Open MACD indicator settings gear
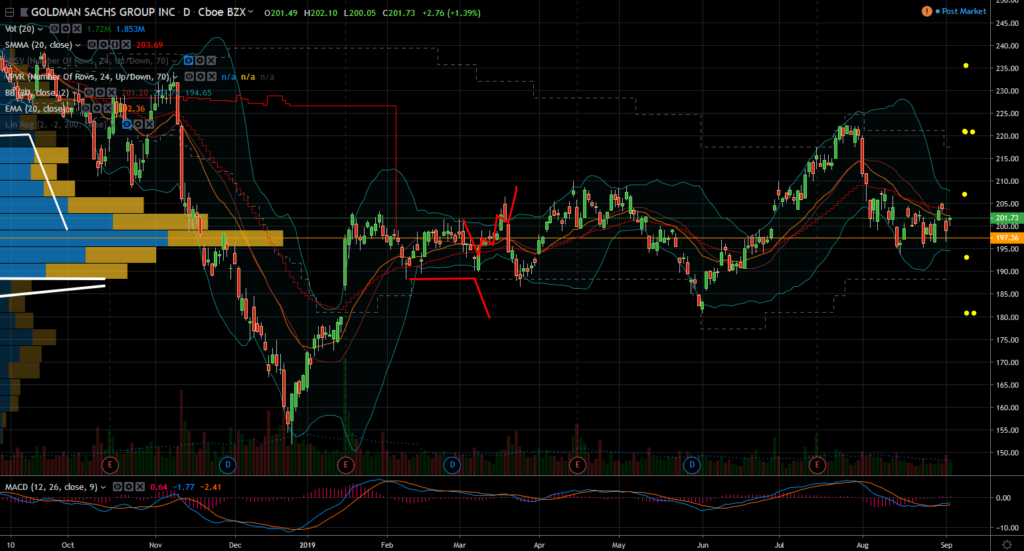 129,487
